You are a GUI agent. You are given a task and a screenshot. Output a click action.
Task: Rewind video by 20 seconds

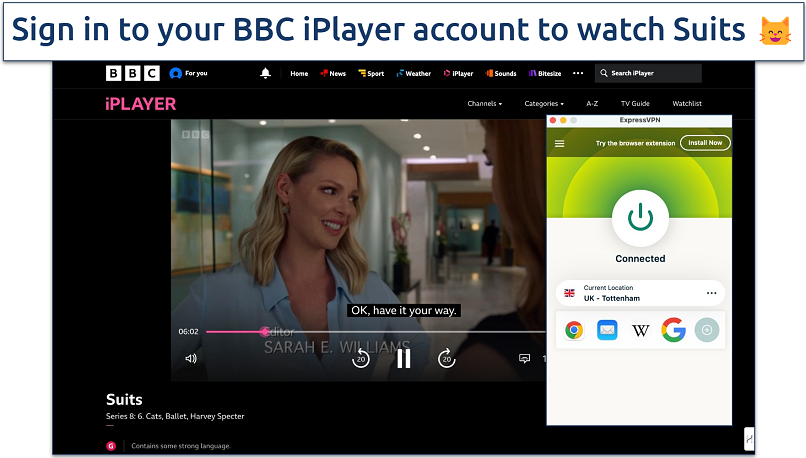(x=361, y=359)
